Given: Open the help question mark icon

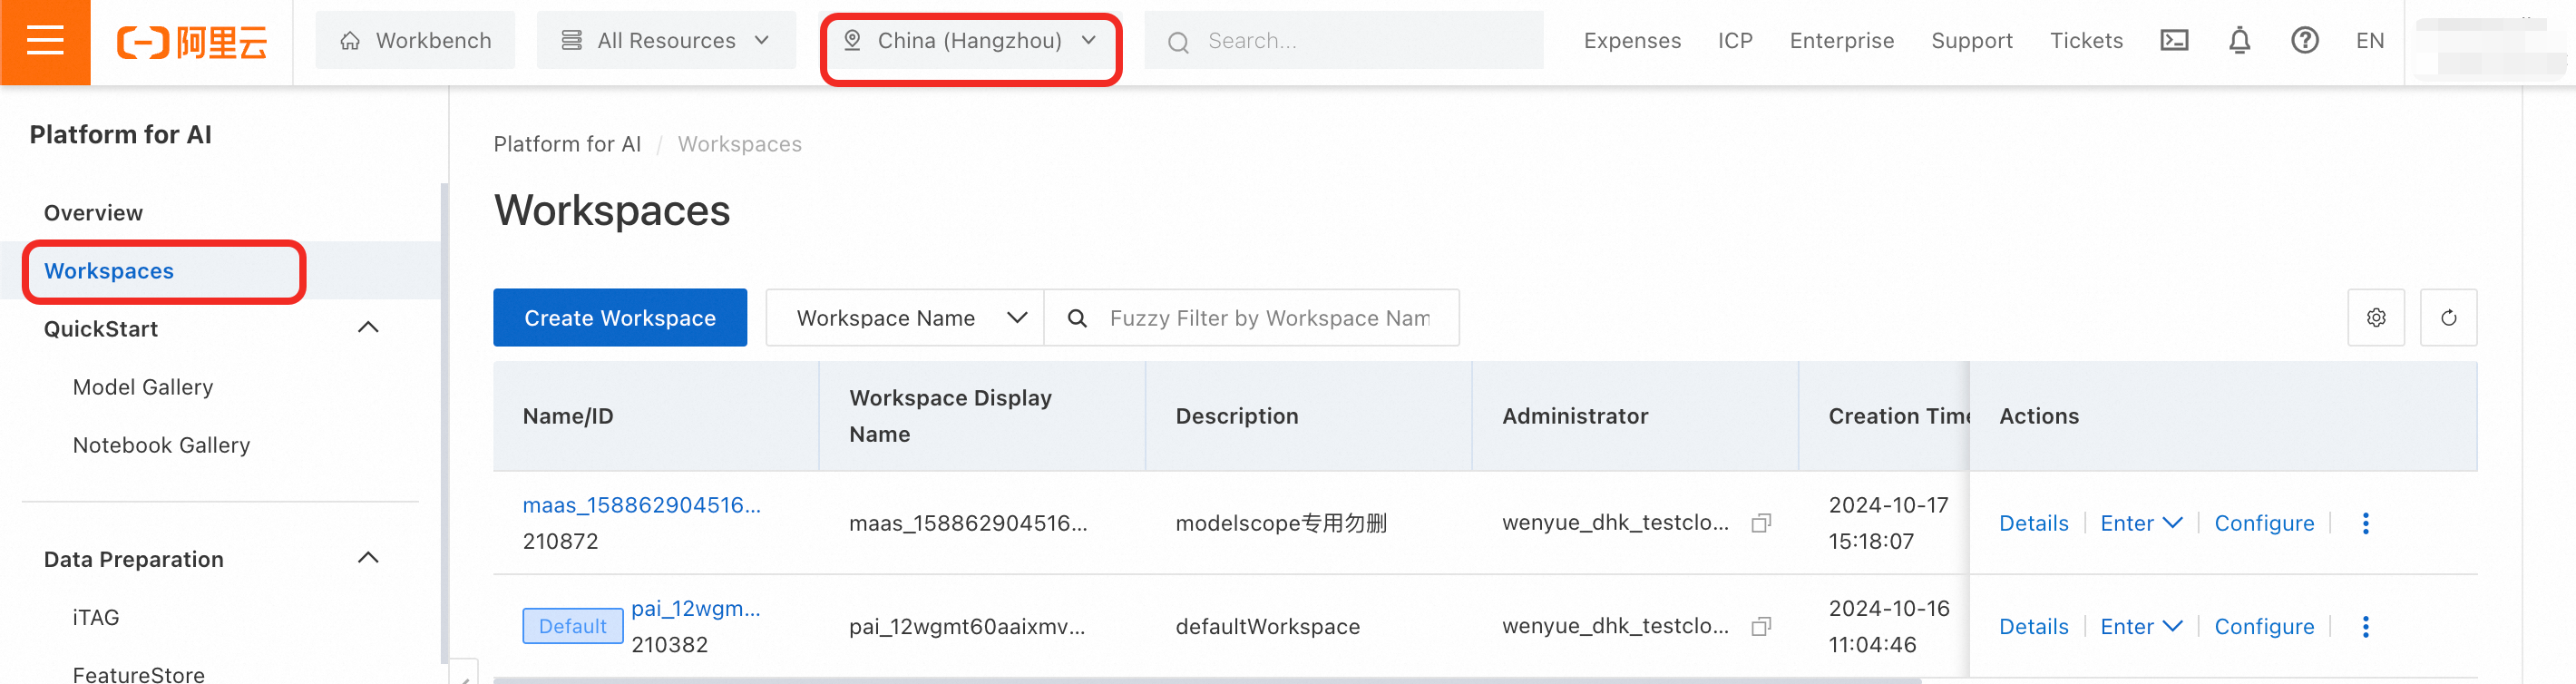Looking at the screenshot, I should pos(2304,41).
